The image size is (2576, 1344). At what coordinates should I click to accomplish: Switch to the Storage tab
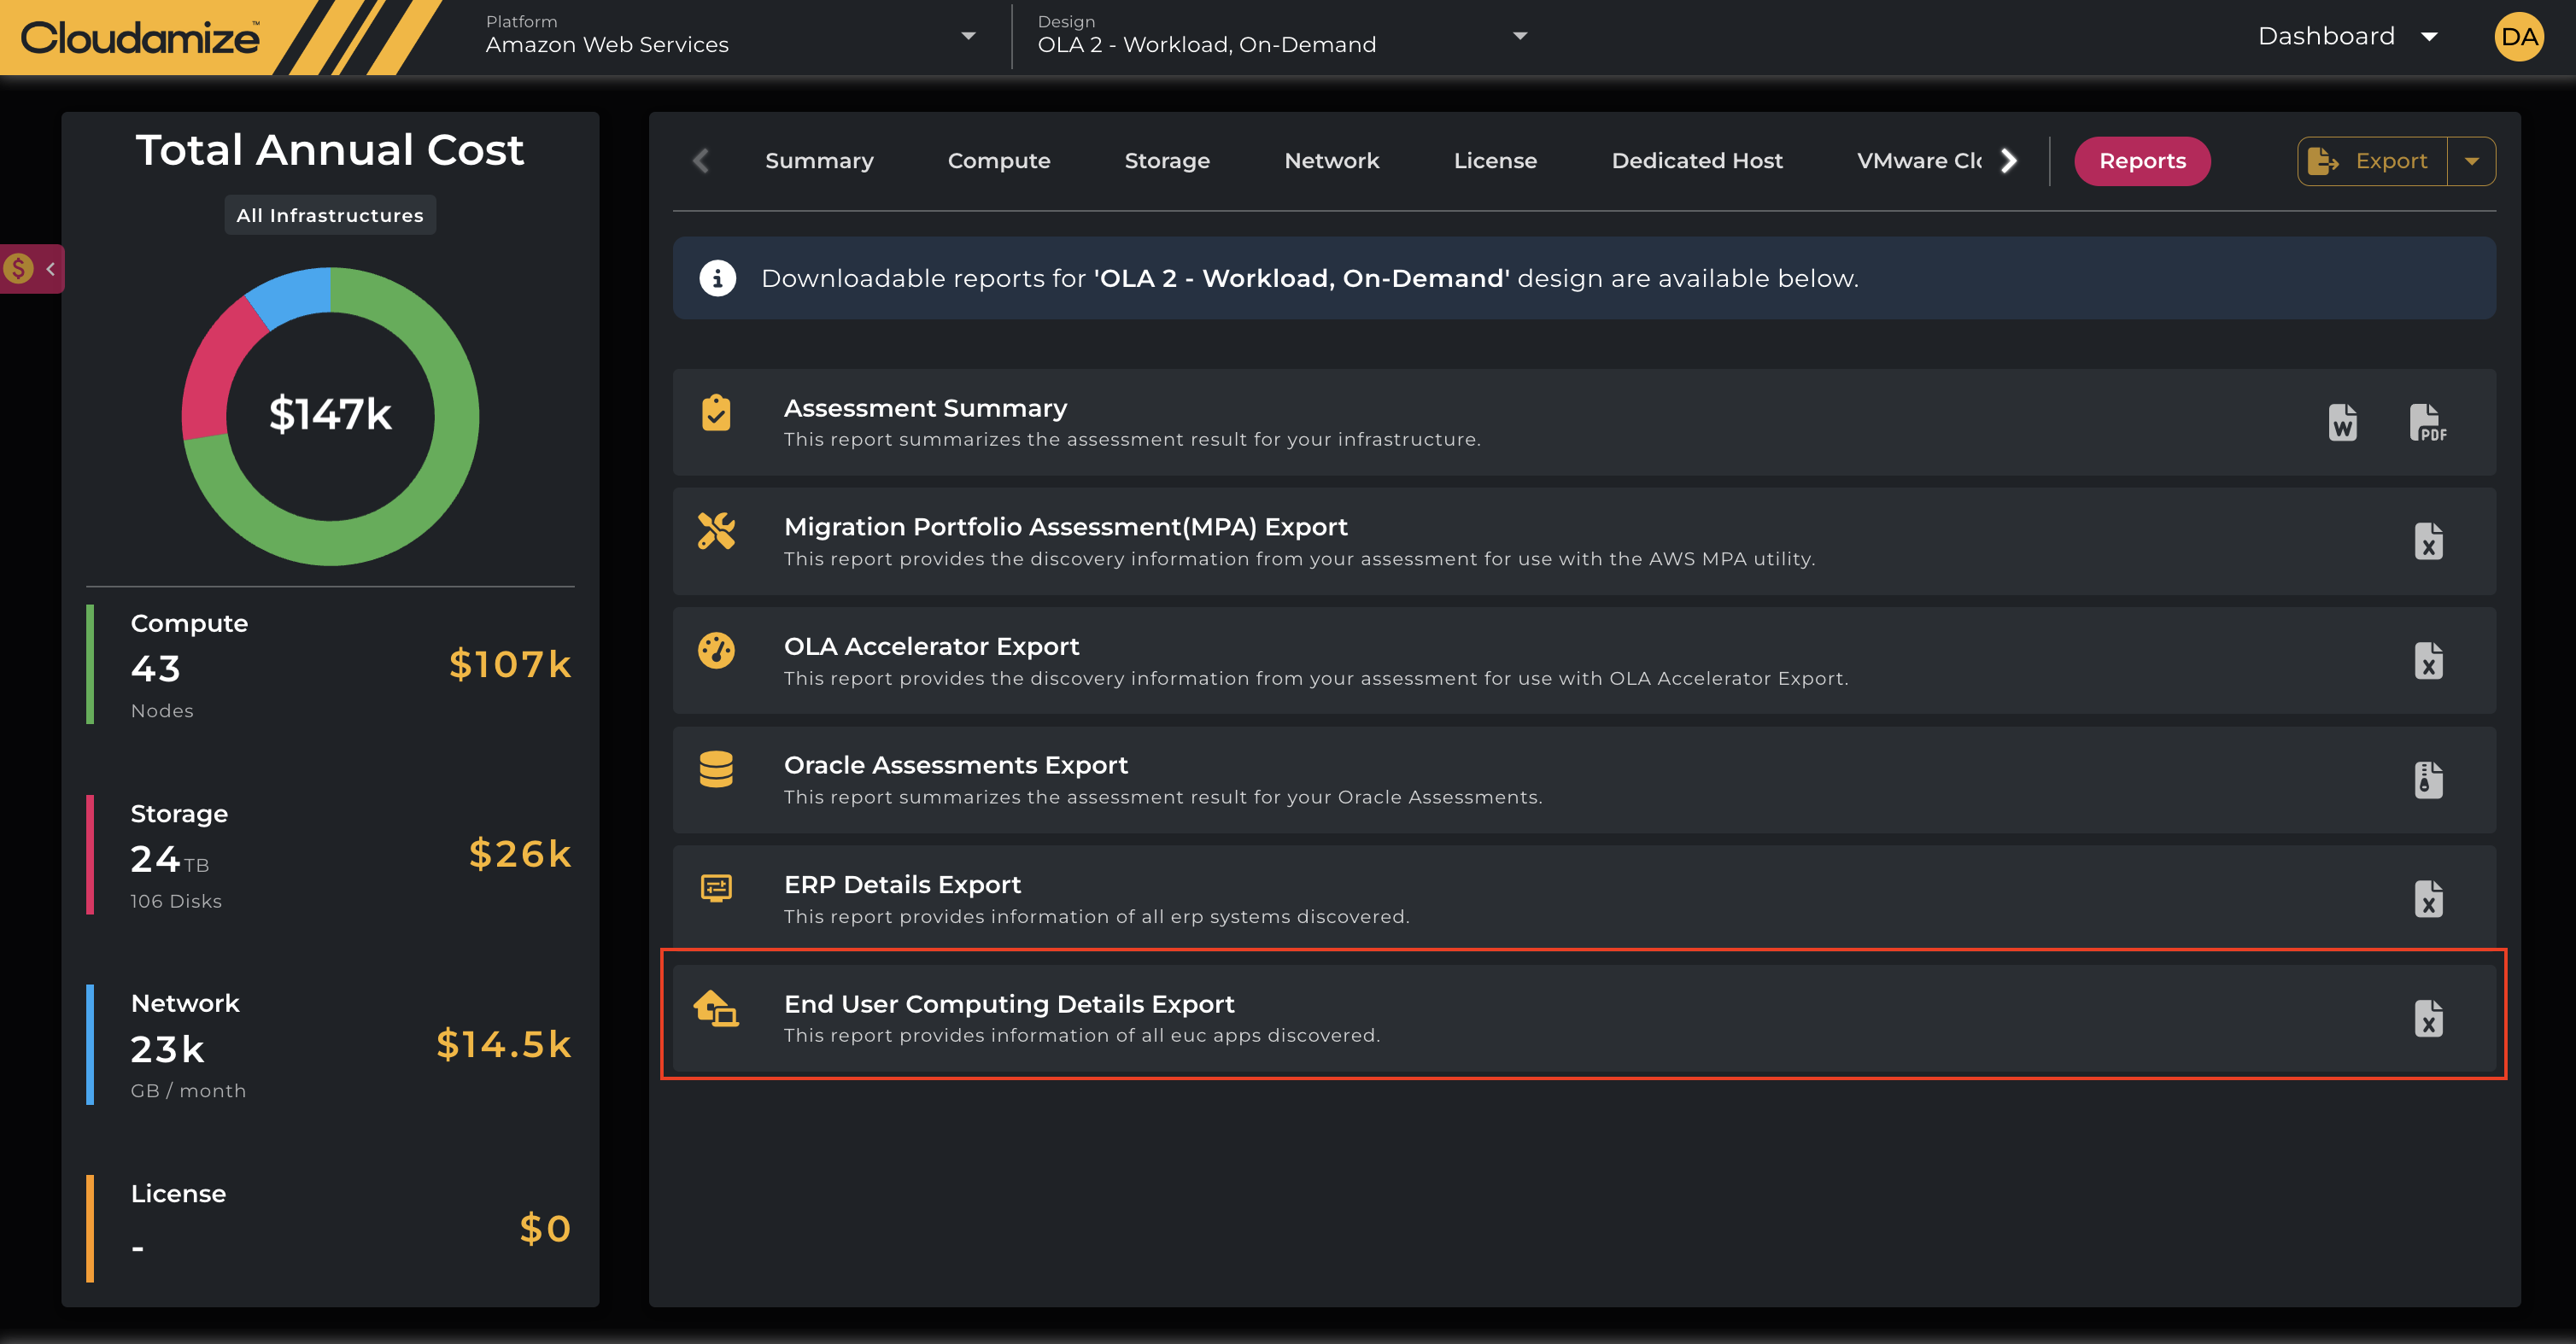point(1167,161)
